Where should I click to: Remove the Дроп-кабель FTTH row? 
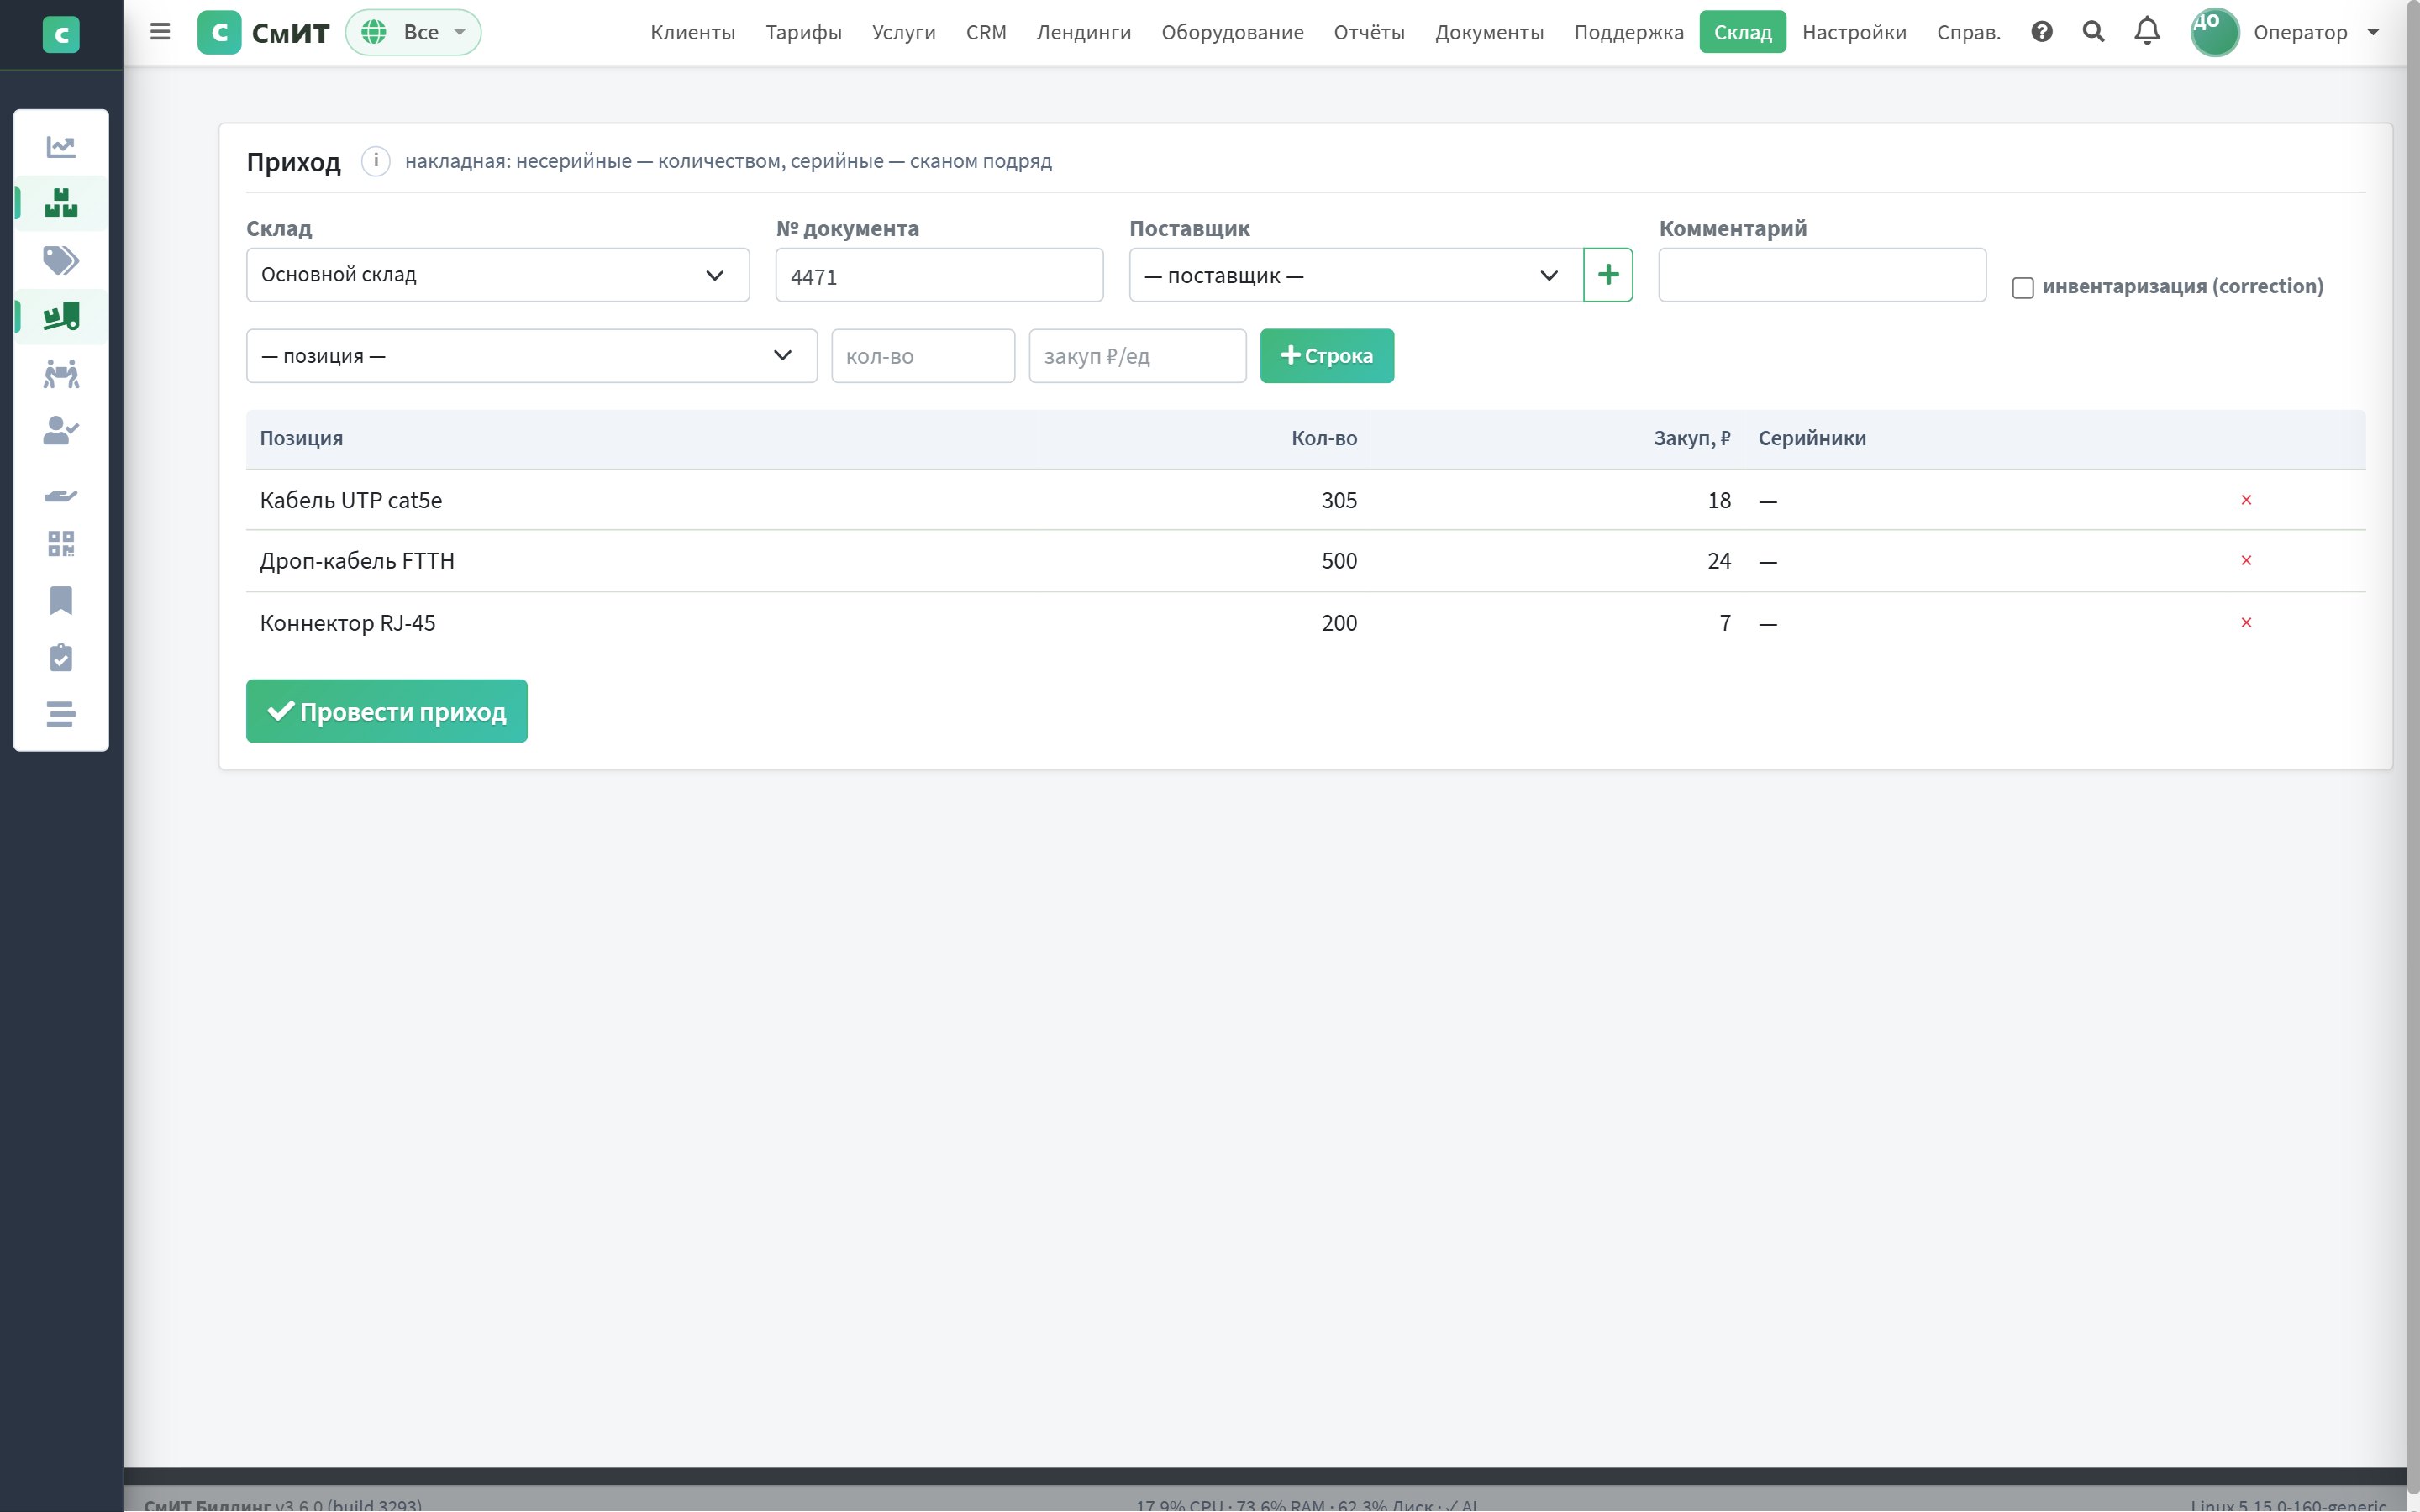(2246, 561)
